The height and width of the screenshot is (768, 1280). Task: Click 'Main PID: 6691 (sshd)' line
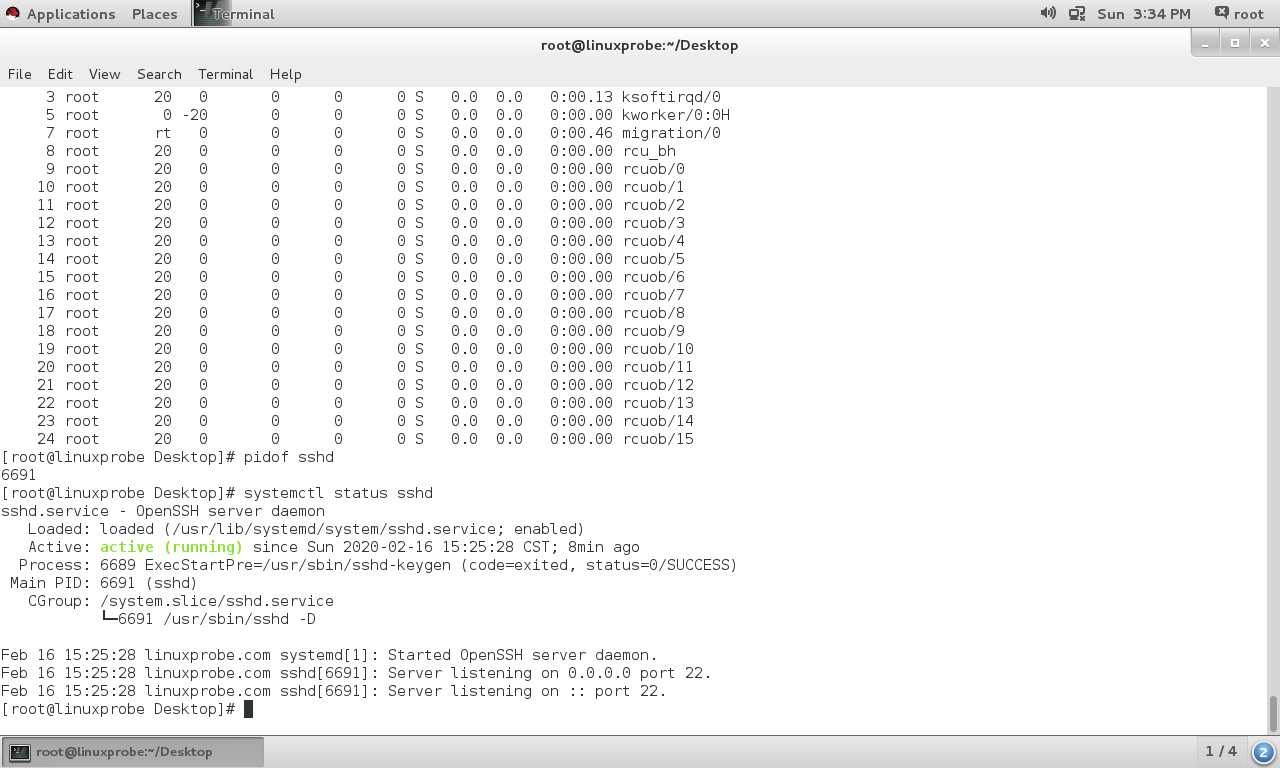pos(104,583)
